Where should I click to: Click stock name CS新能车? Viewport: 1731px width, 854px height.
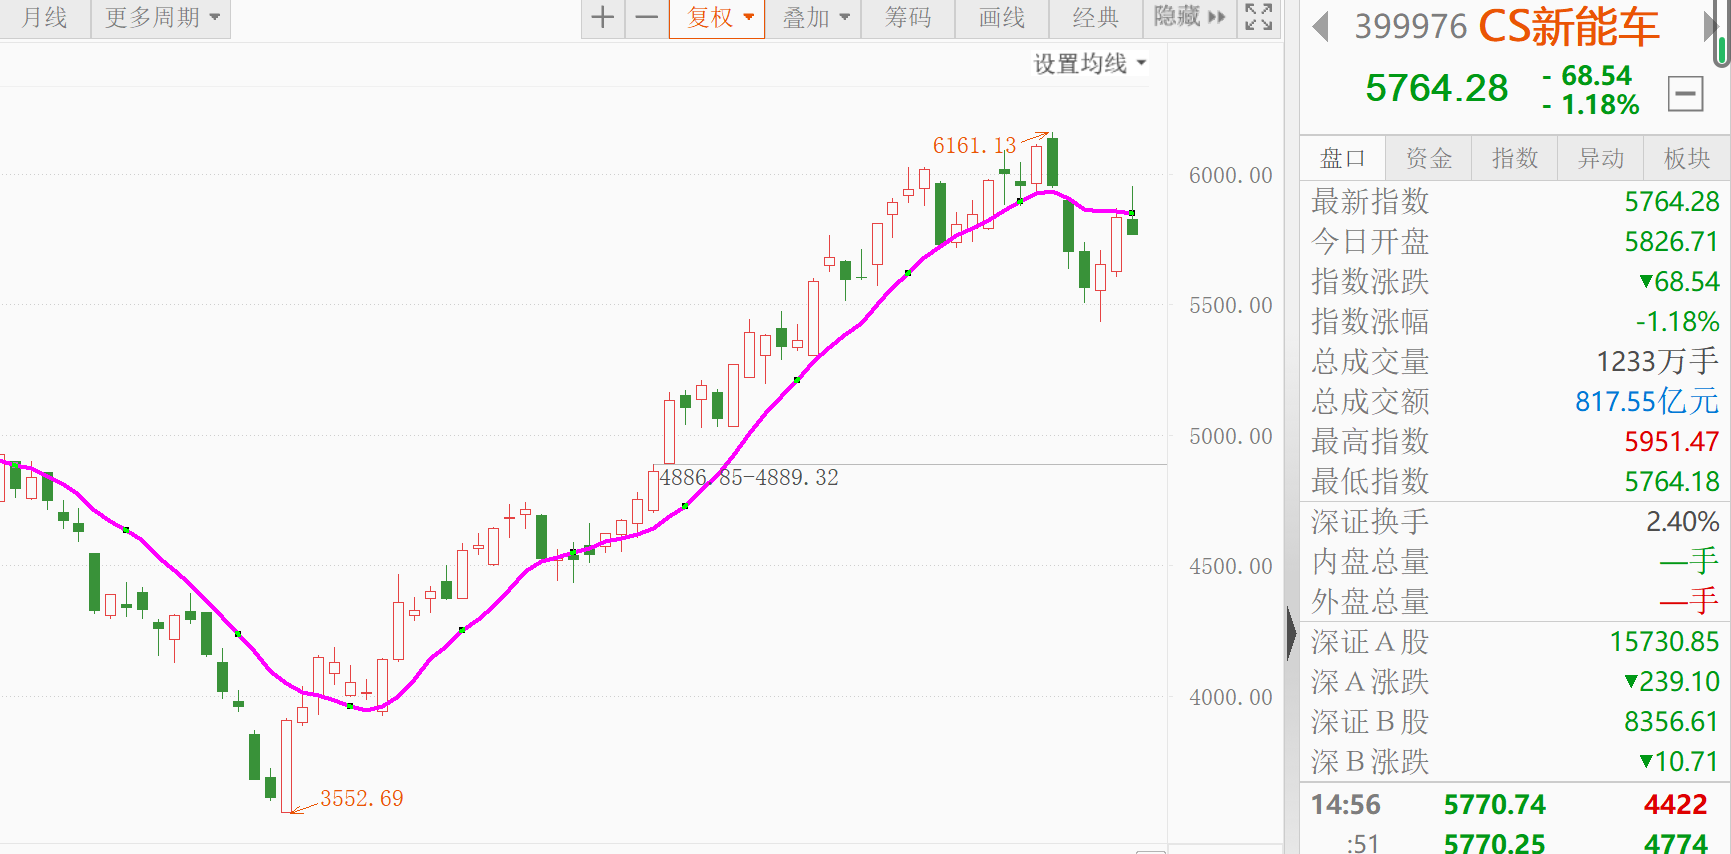[1569, 27]
